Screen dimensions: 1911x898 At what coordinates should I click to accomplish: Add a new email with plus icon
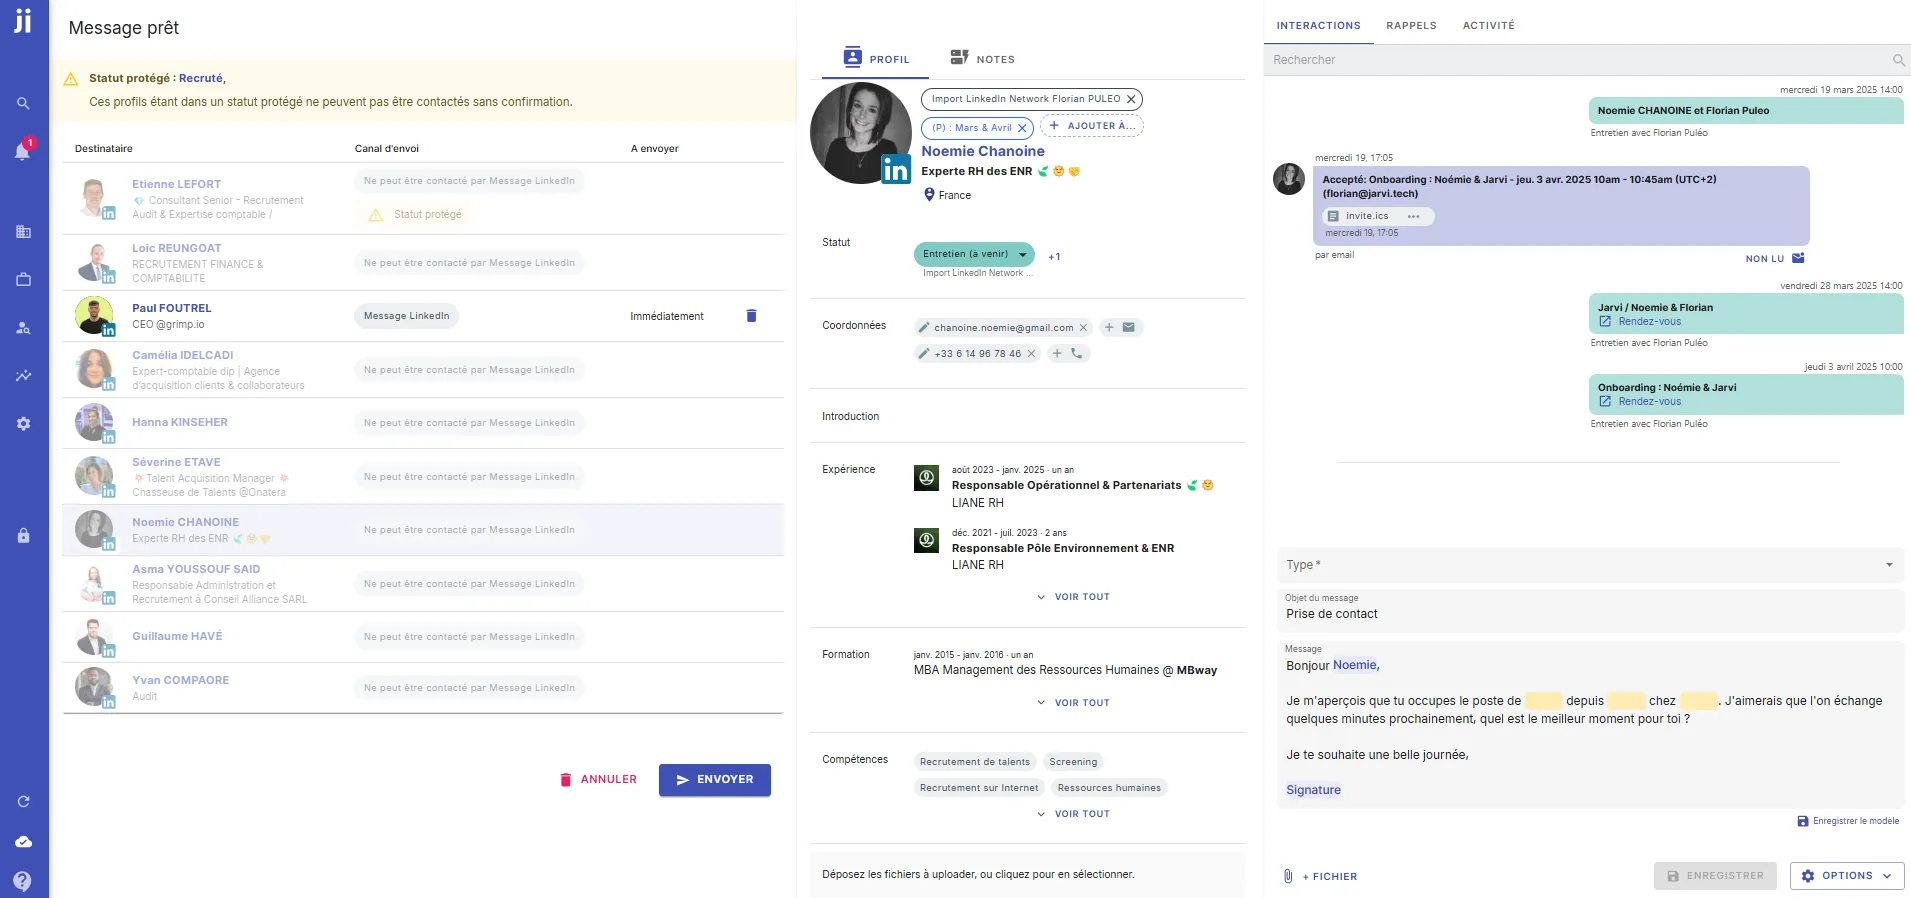pos(1109,327)
